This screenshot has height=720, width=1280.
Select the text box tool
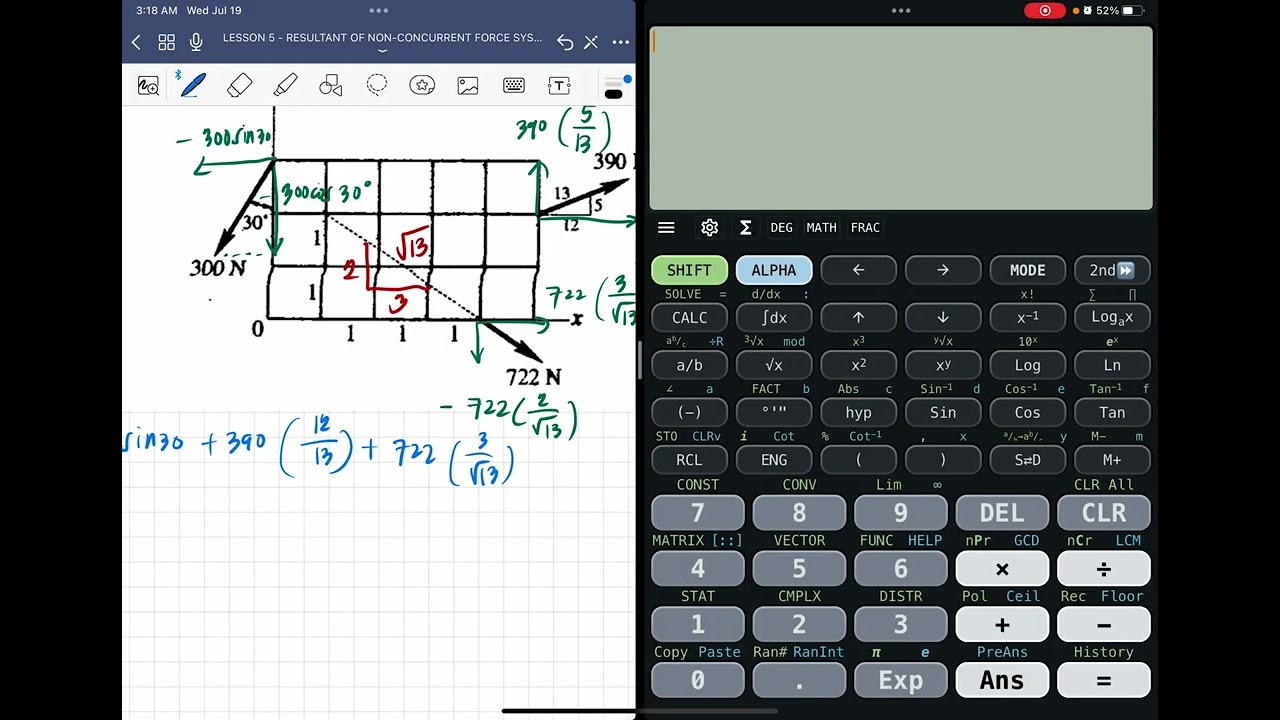click(x=559, y=86)
